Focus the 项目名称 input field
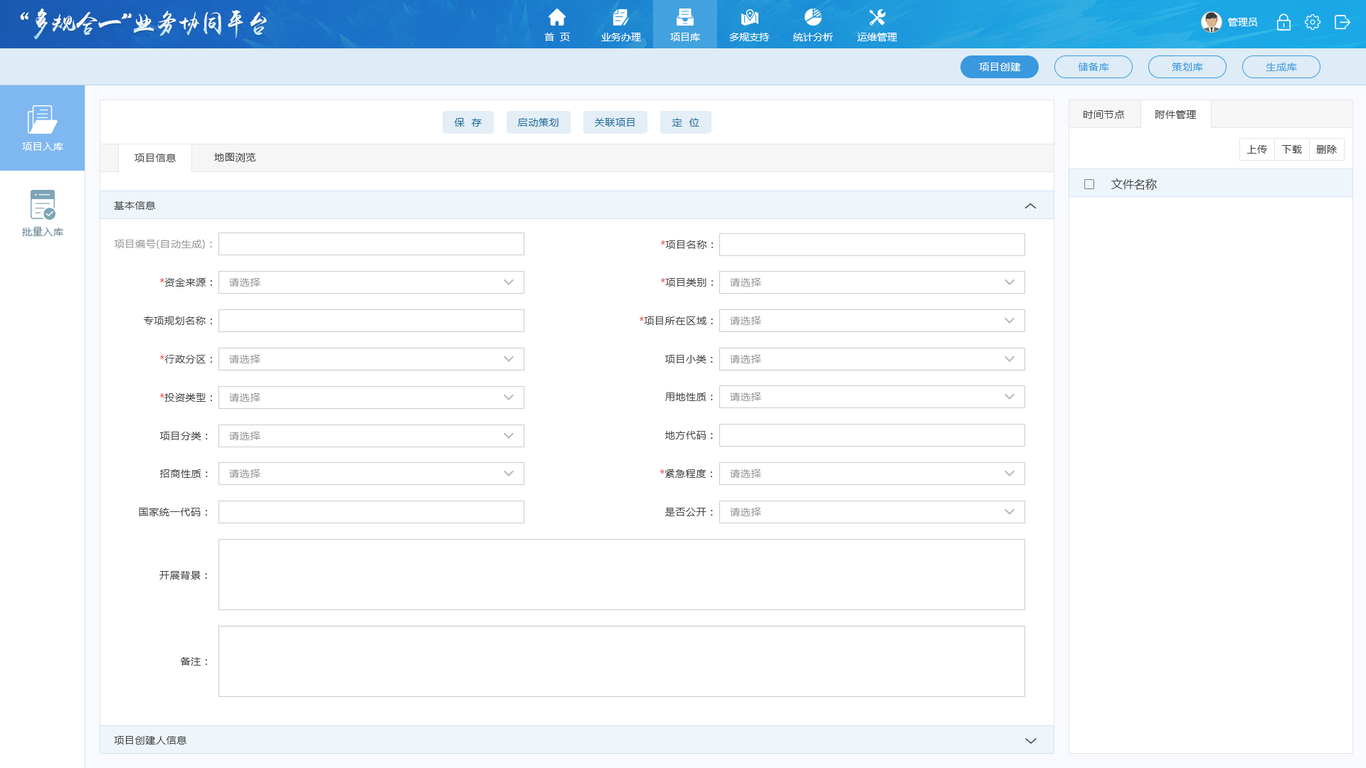This screenshot has height=768, width=1366. (872, 244)
